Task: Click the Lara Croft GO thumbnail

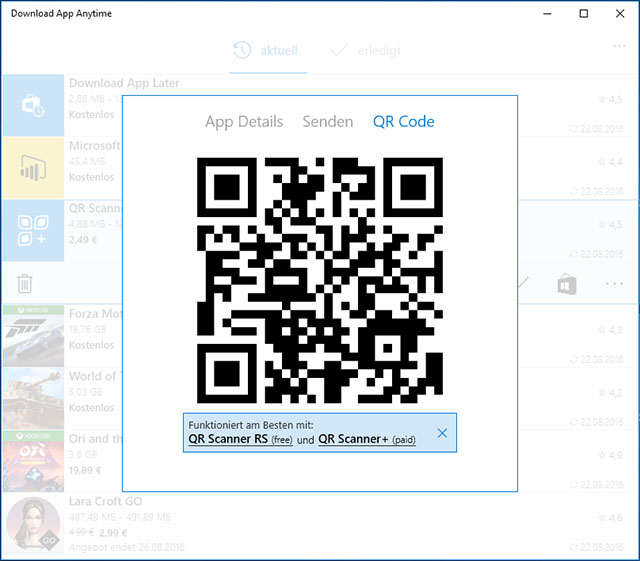Action: (x=33, y=523)
